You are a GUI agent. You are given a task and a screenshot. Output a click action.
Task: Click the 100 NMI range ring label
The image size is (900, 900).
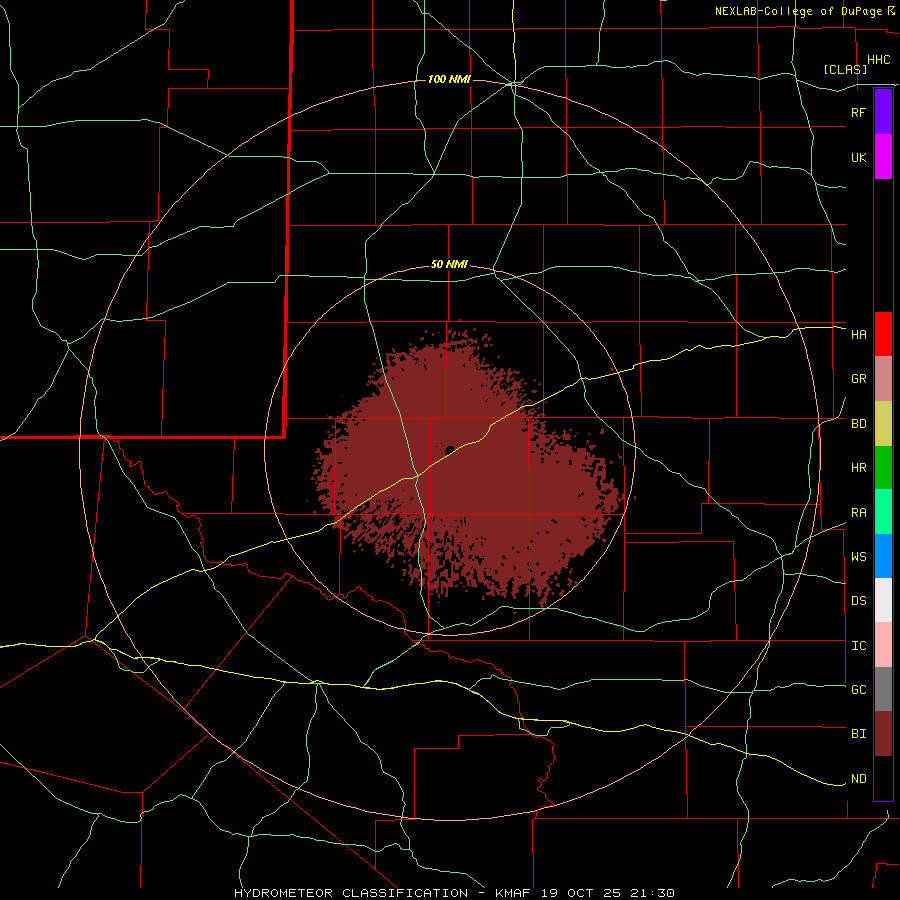click(449, 79)
